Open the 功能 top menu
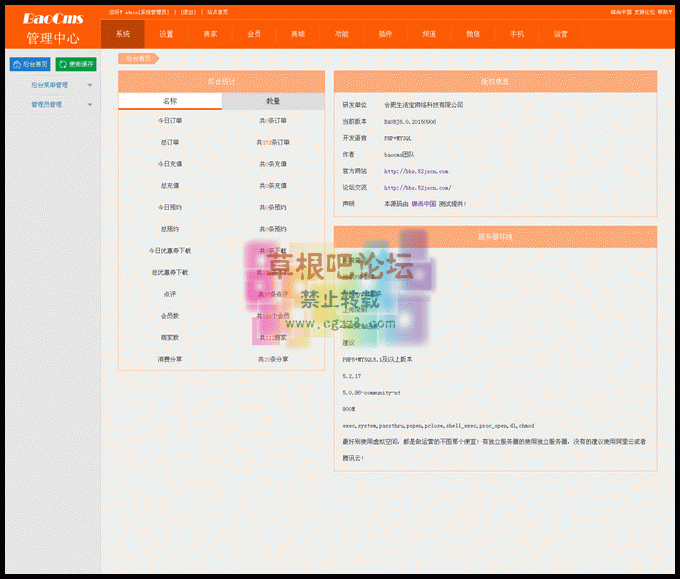Viewport: 680px width, 579px height. point(342,34)
